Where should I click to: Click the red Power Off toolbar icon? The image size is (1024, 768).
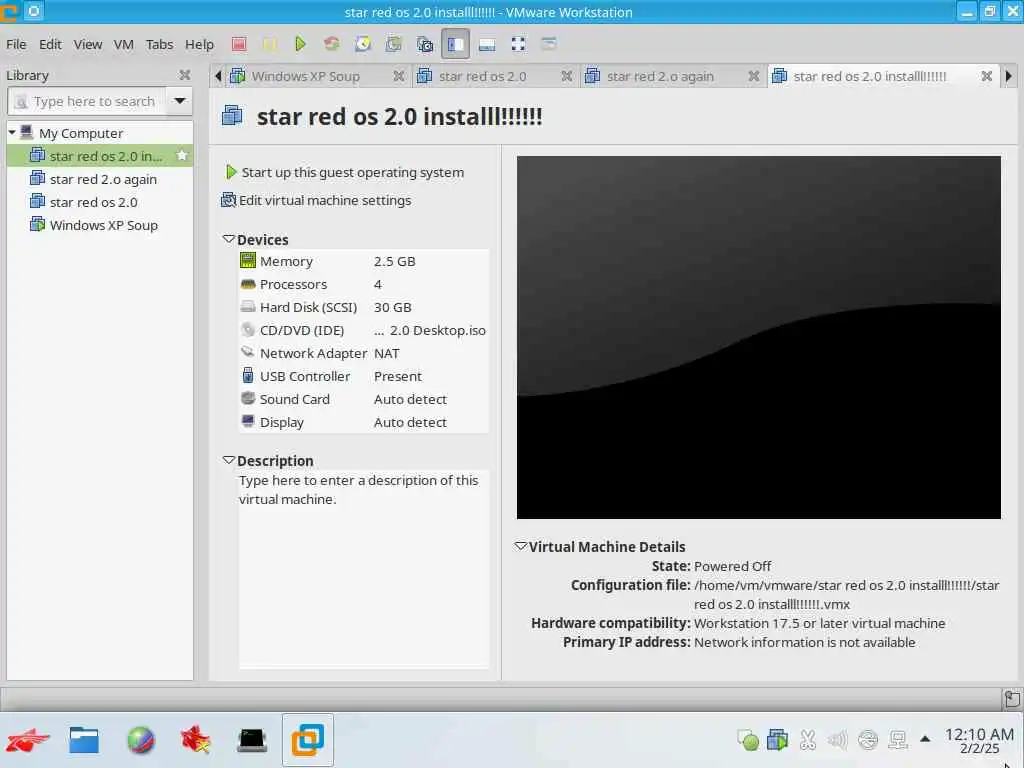[x=239, y=44]
